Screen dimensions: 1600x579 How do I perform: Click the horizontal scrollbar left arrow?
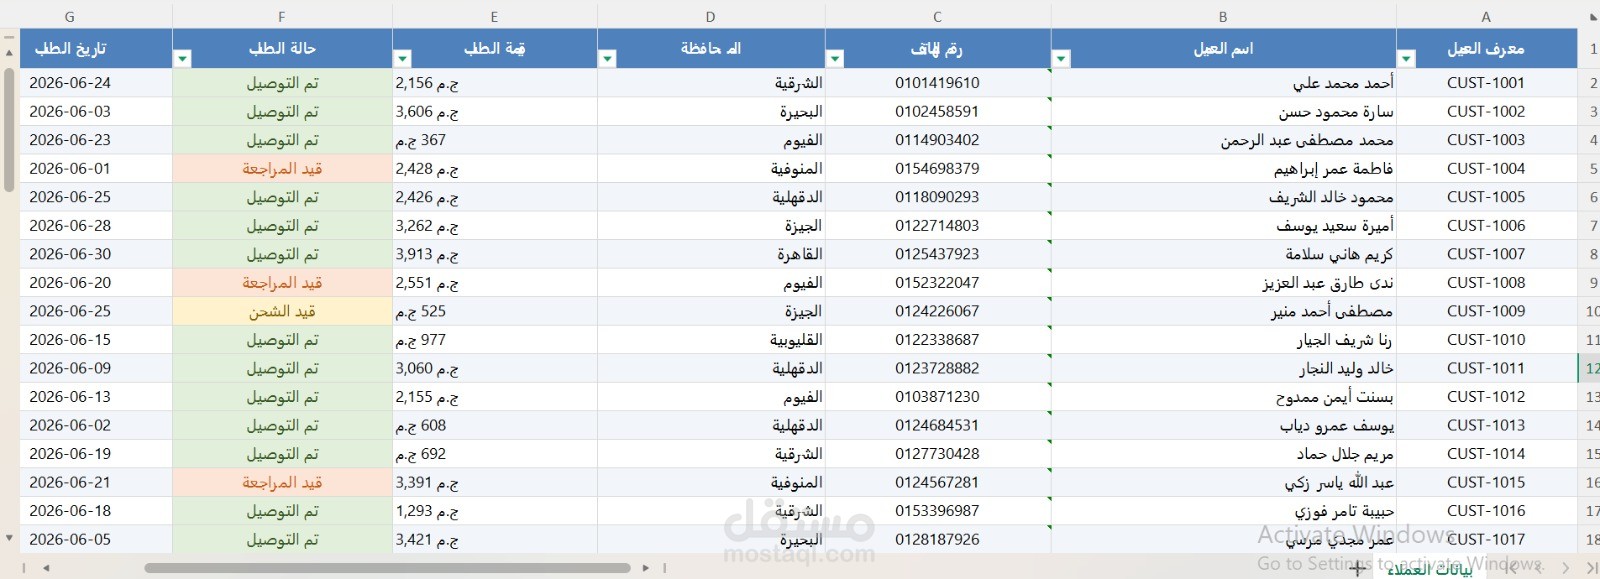[46, 568]
